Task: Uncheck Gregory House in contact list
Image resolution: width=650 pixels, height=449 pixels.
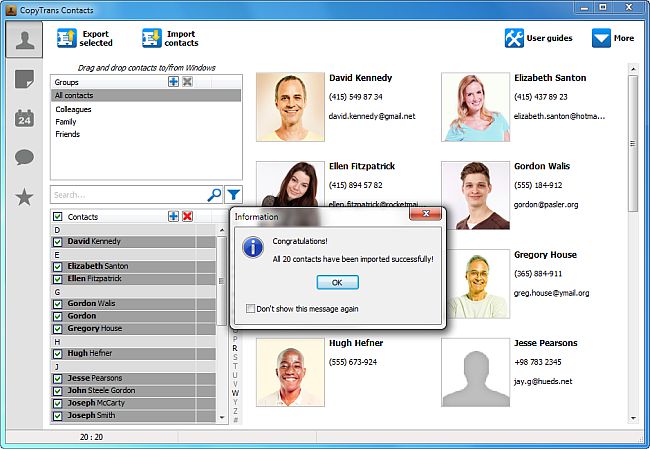Action: [x=58, y=329]
